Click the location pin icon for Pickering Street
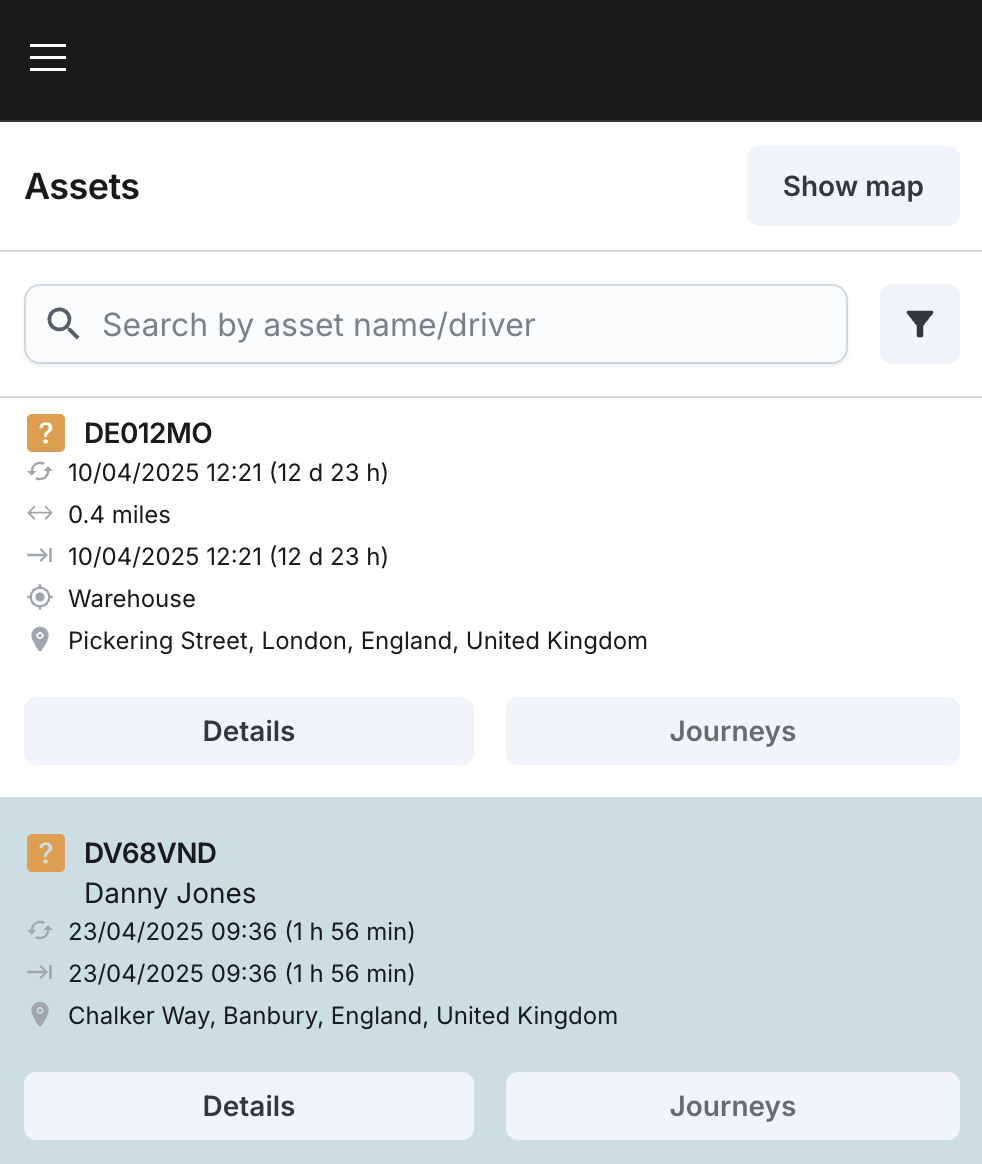 tap(40, 640)
